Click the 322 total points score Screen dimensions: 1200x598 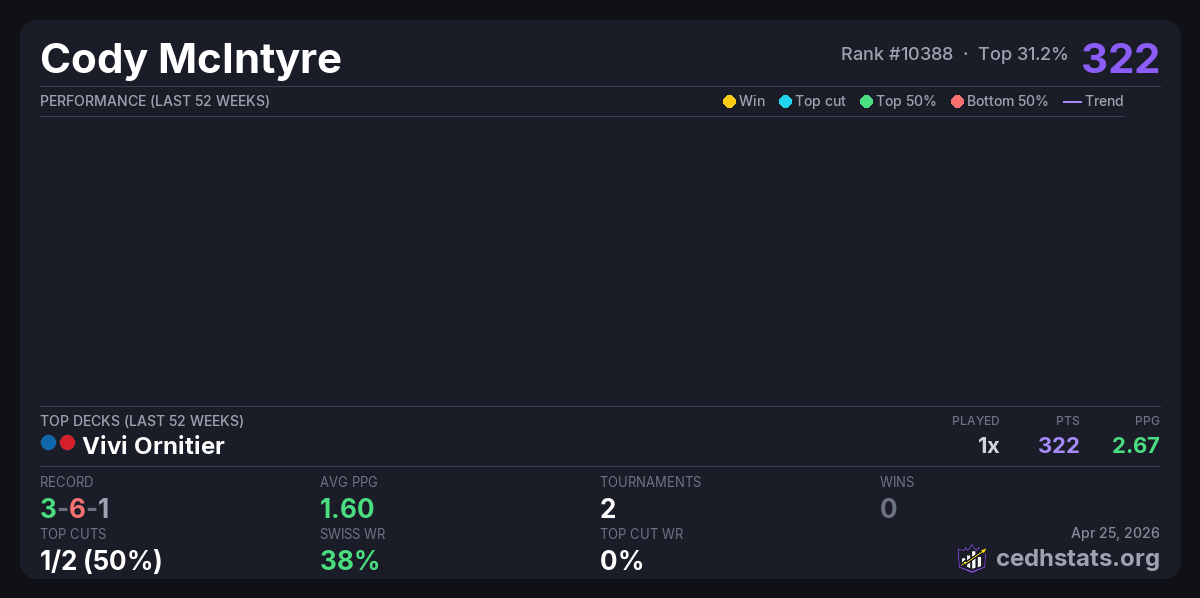[x=1120, y=58]
